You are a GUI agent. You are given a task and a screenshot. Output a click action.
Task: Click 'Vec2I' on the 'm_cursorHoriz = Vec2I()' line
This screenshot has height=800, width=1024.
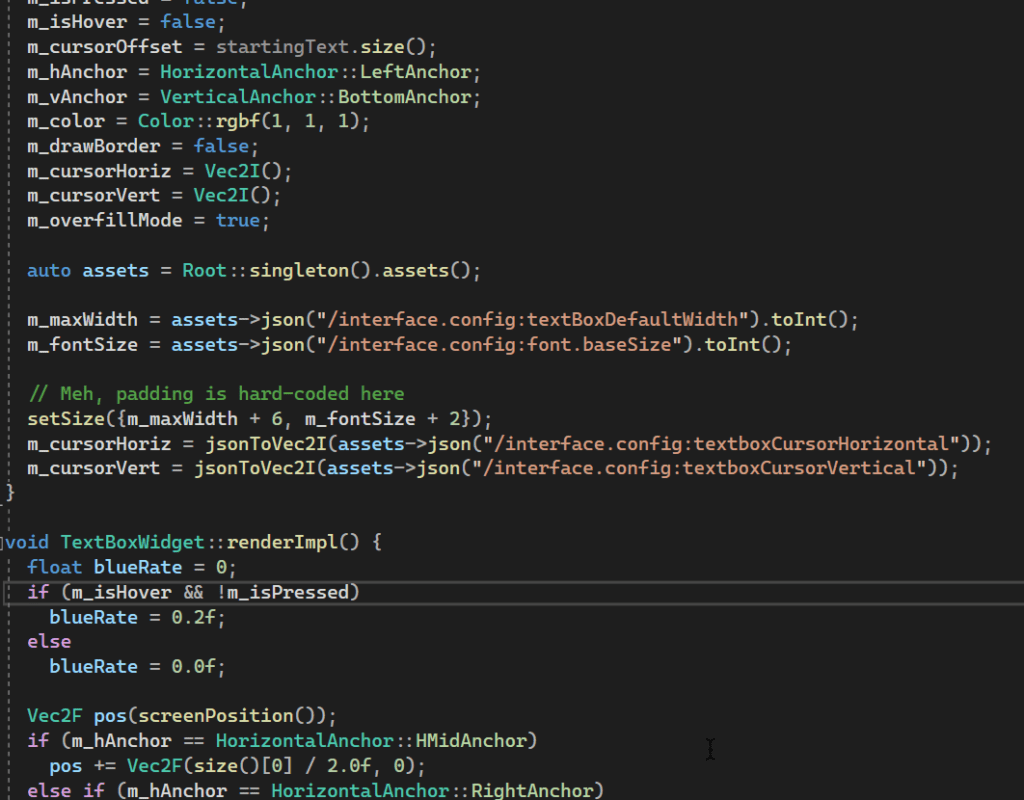point(232,171)
